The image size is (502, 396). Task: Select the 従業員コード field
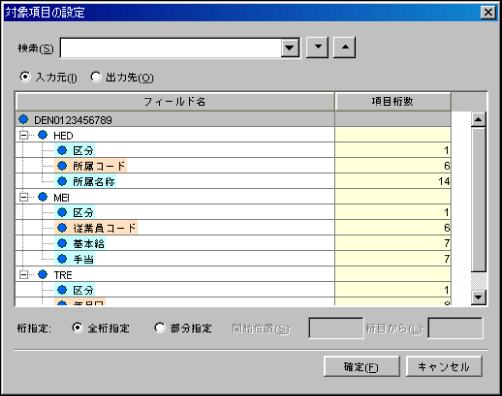click(96, 228)
